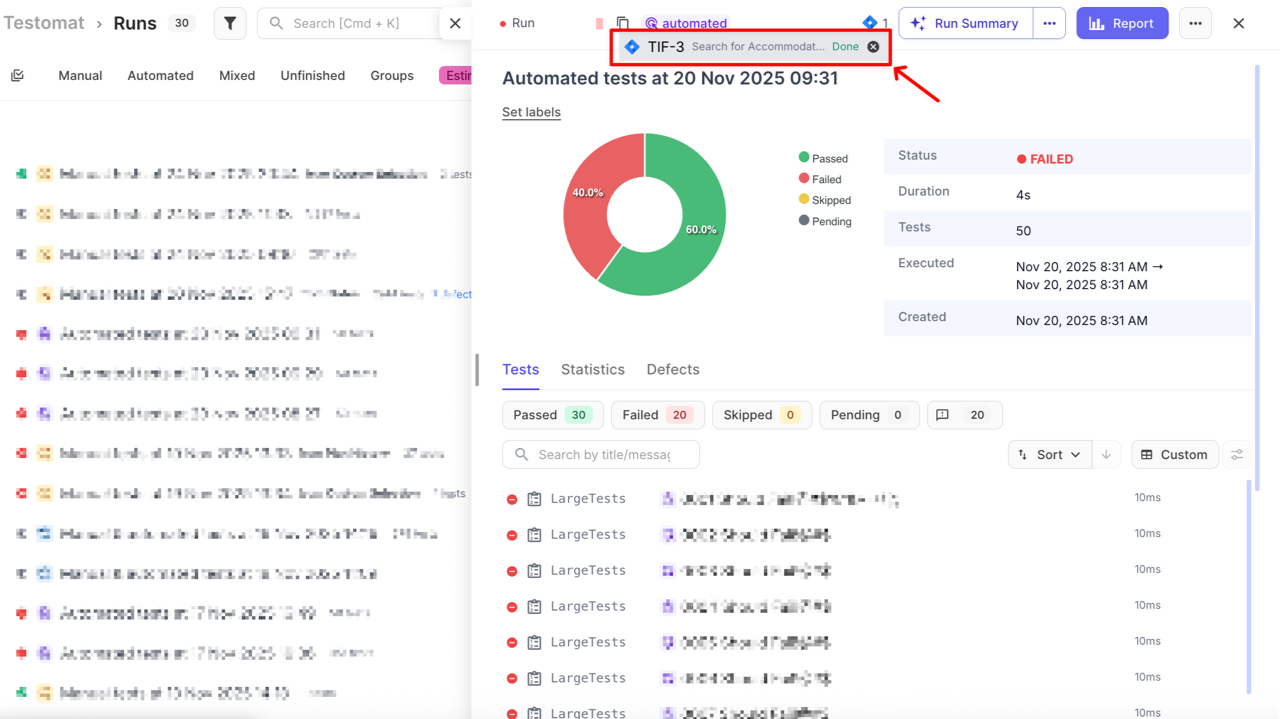Open the ellipsis menu beside Run Summary

1049,22
